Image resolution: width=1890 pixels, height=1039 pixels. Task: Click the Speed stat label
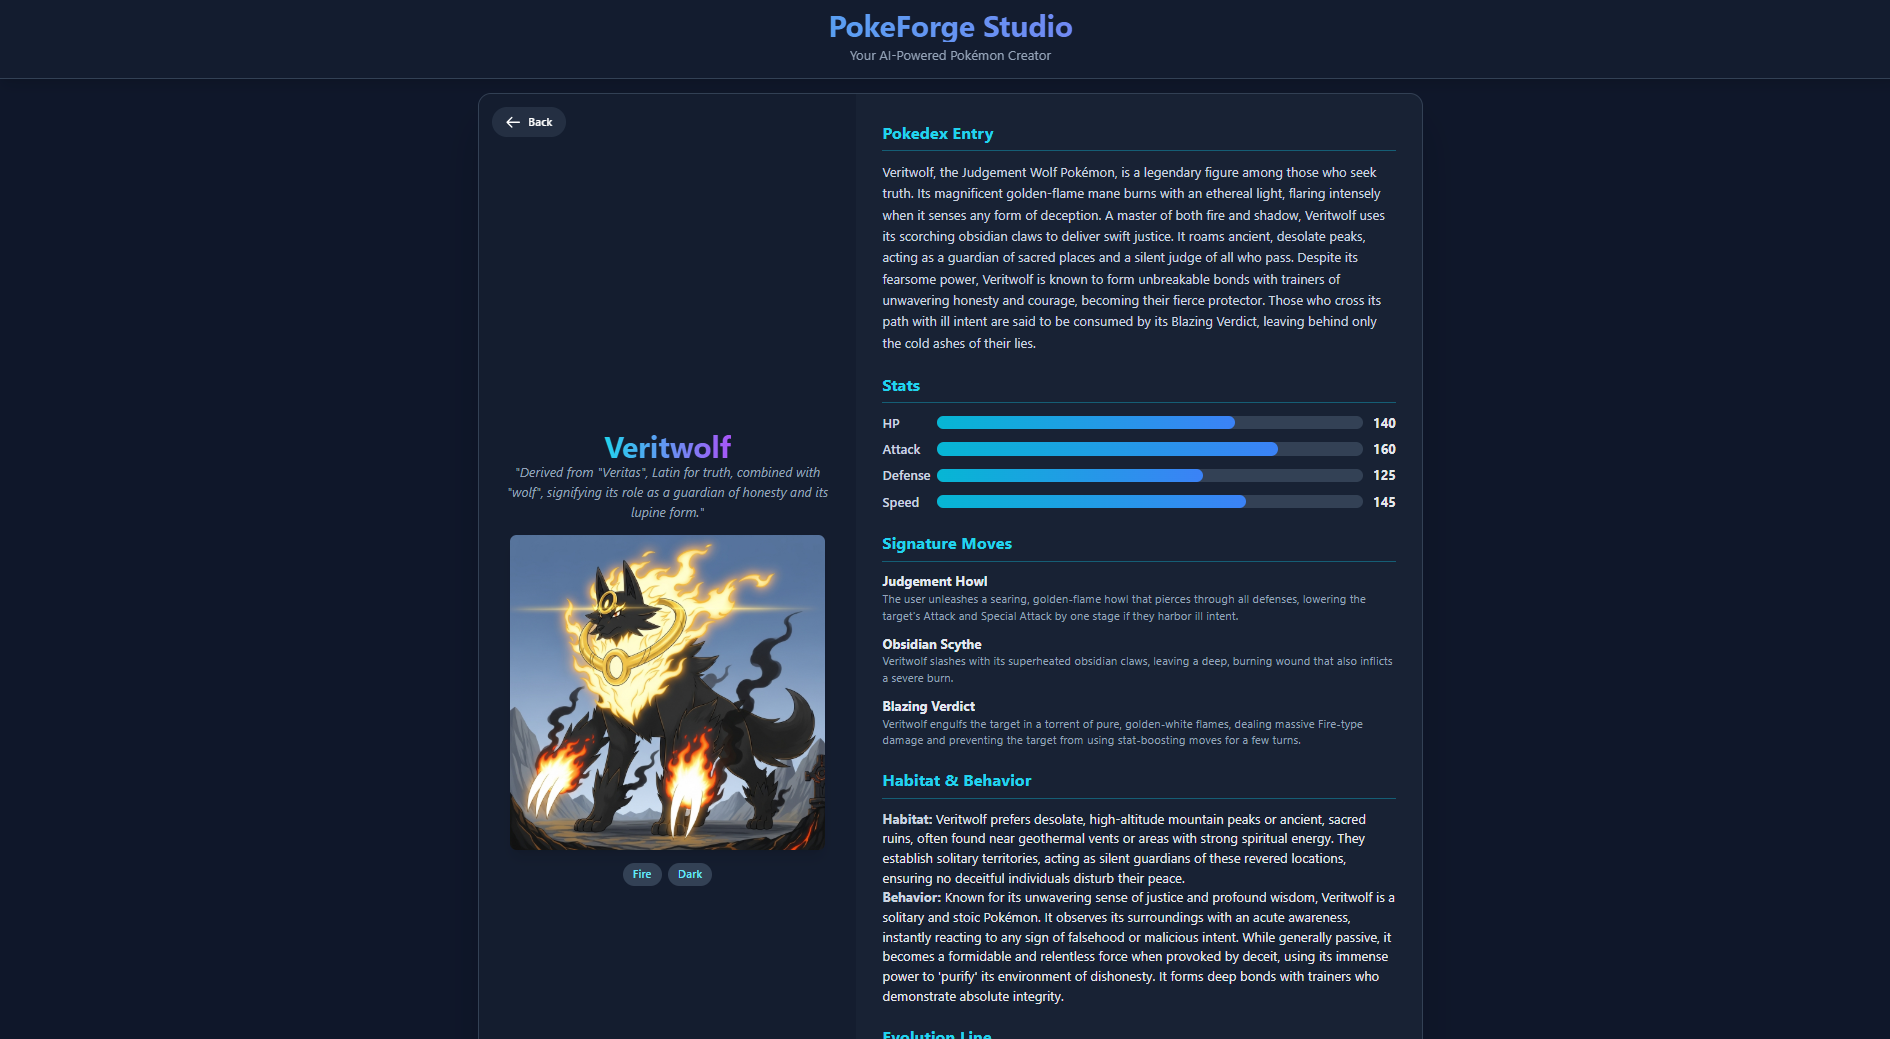tap(900, 502)
